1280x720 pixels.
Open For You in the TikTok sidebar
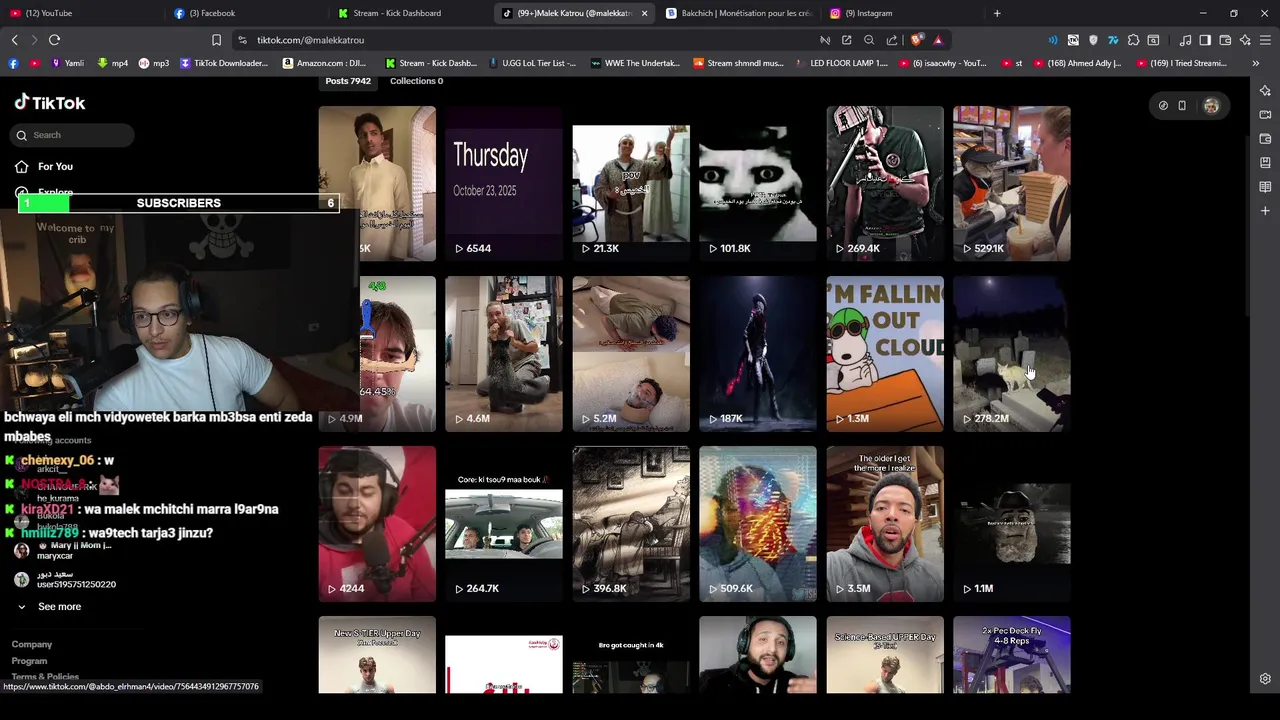coord(55,167)
